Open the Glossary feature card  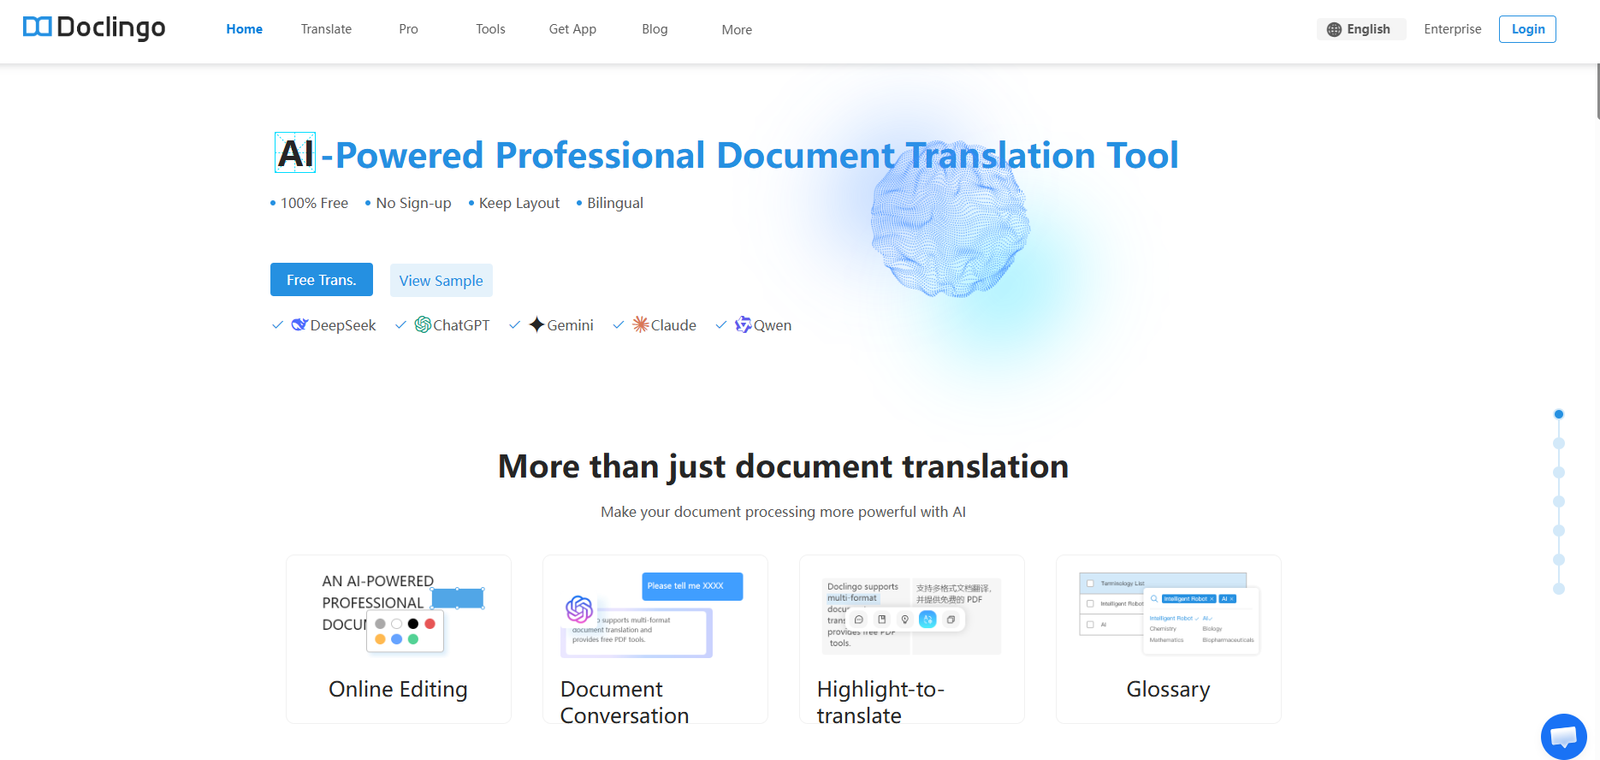pos(1168,639)
